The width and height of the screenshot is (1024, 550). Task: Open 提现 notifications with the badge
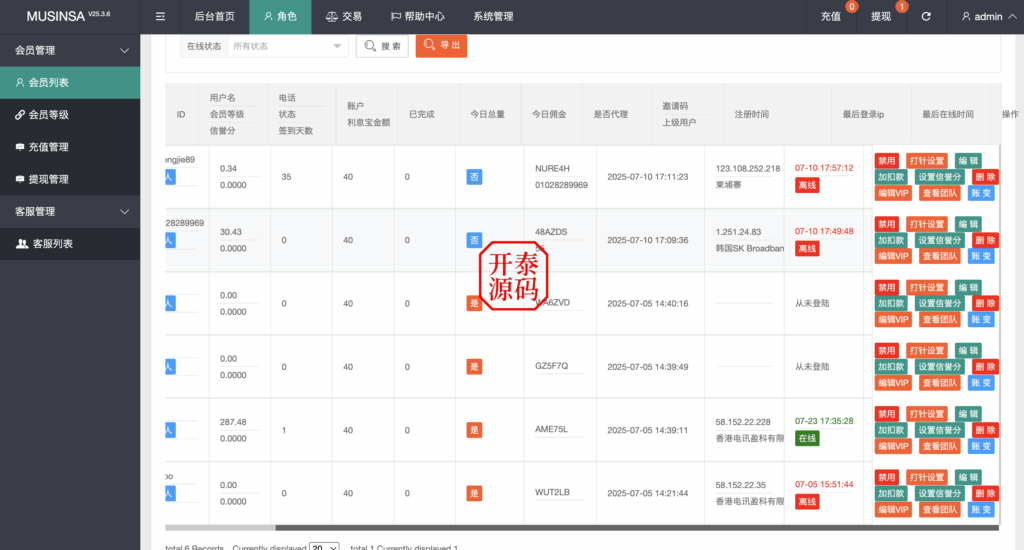click(881, 17)
